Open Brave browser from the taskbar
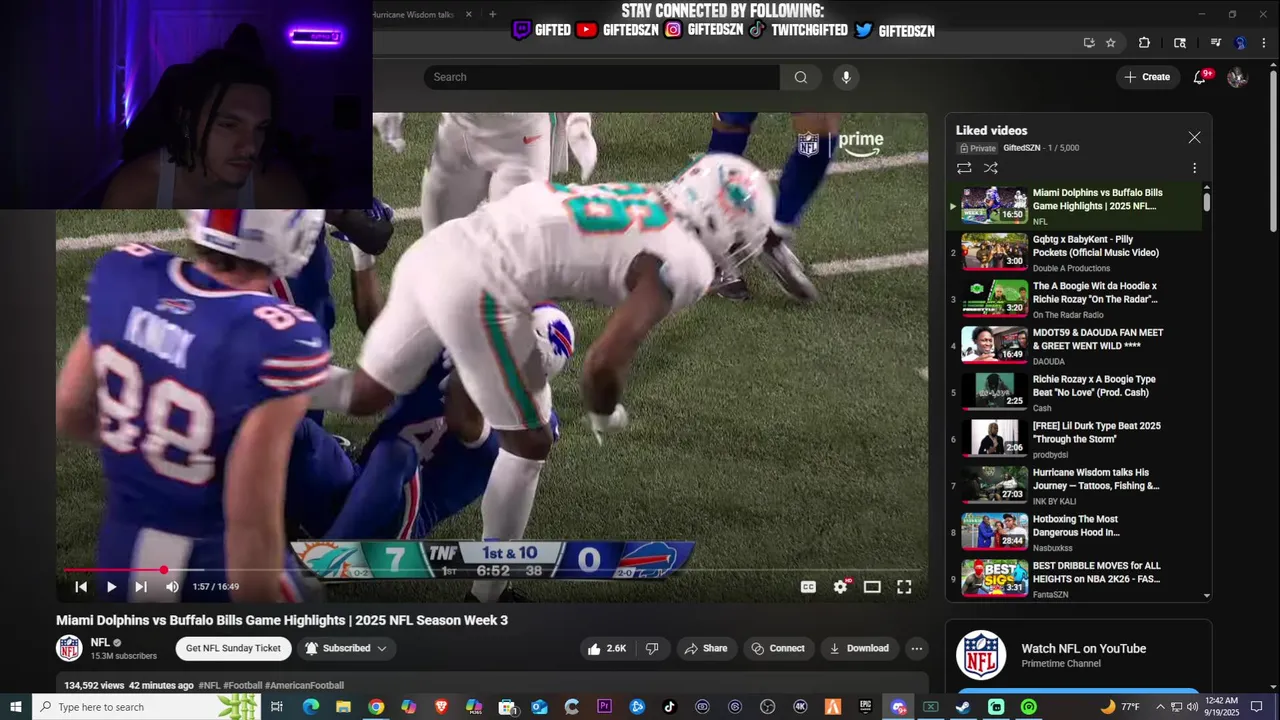This screenshot has height=720, width=1280. coord(441,707)
